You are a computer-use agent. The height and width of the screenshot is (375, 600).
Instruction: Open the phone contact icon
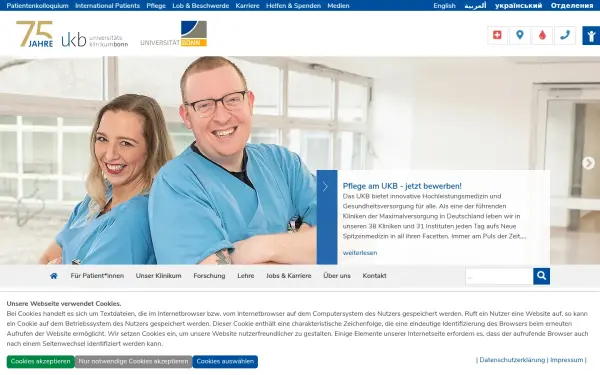(x=565, y=35)
